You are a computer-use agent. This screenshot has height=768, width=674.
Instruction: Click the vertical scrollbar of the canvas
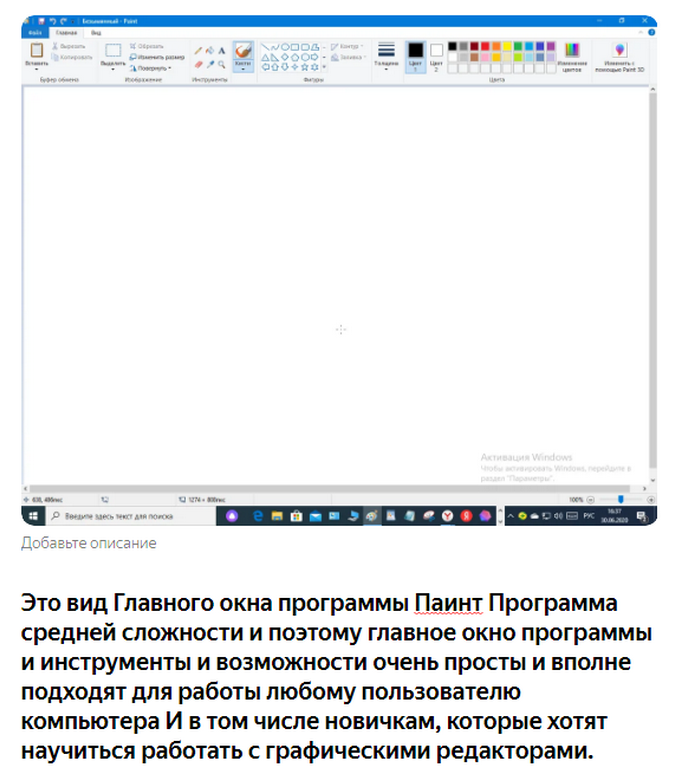click(x=652, y=279)
